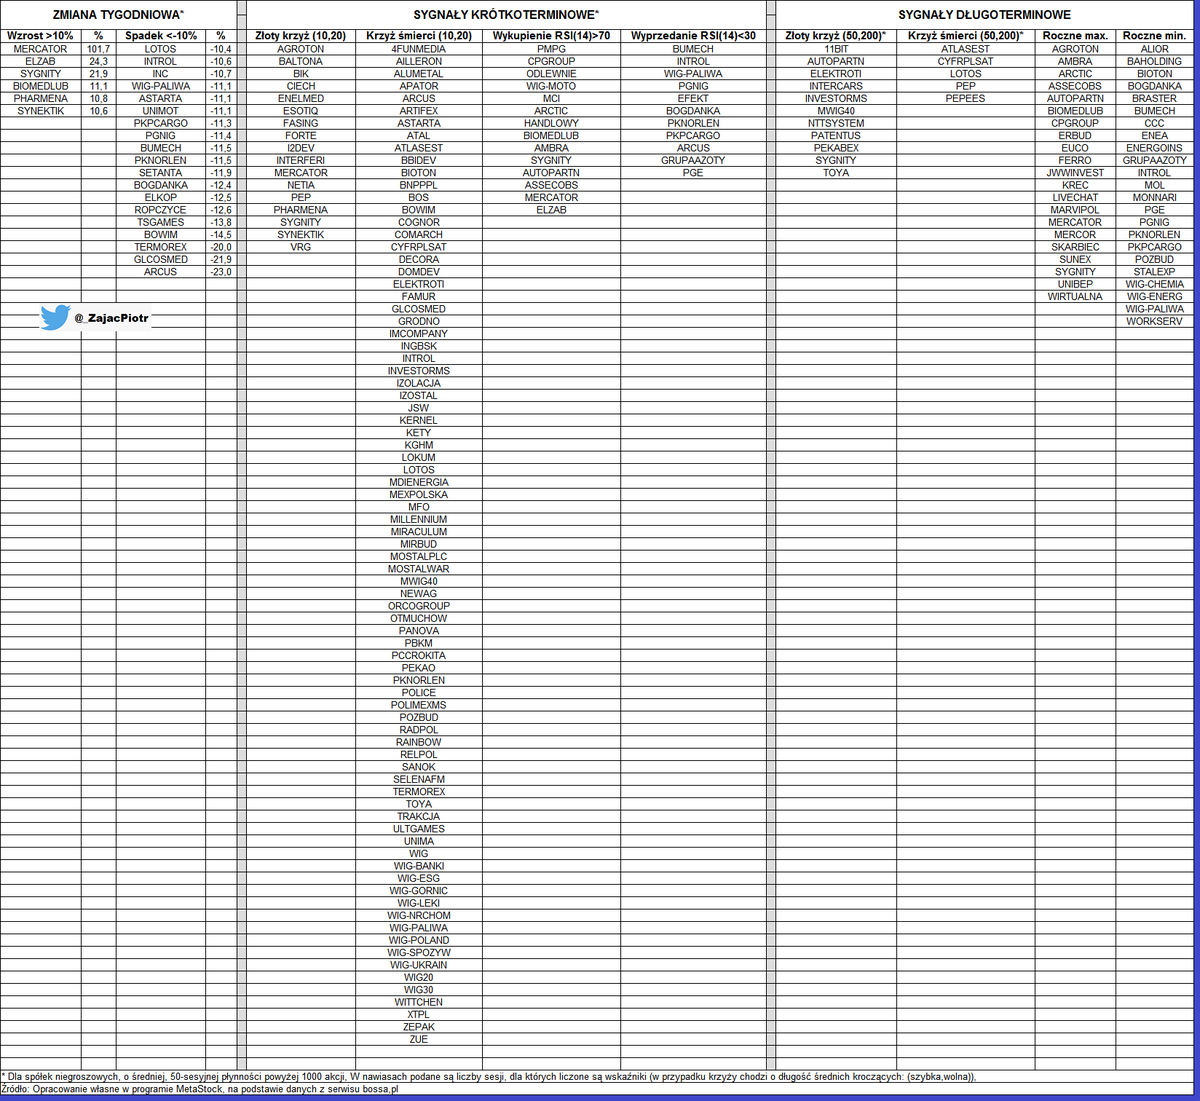Screen dimensions: 1200x1101
Task: Click the KGHM cell
Action: click(x=419, y=445)
